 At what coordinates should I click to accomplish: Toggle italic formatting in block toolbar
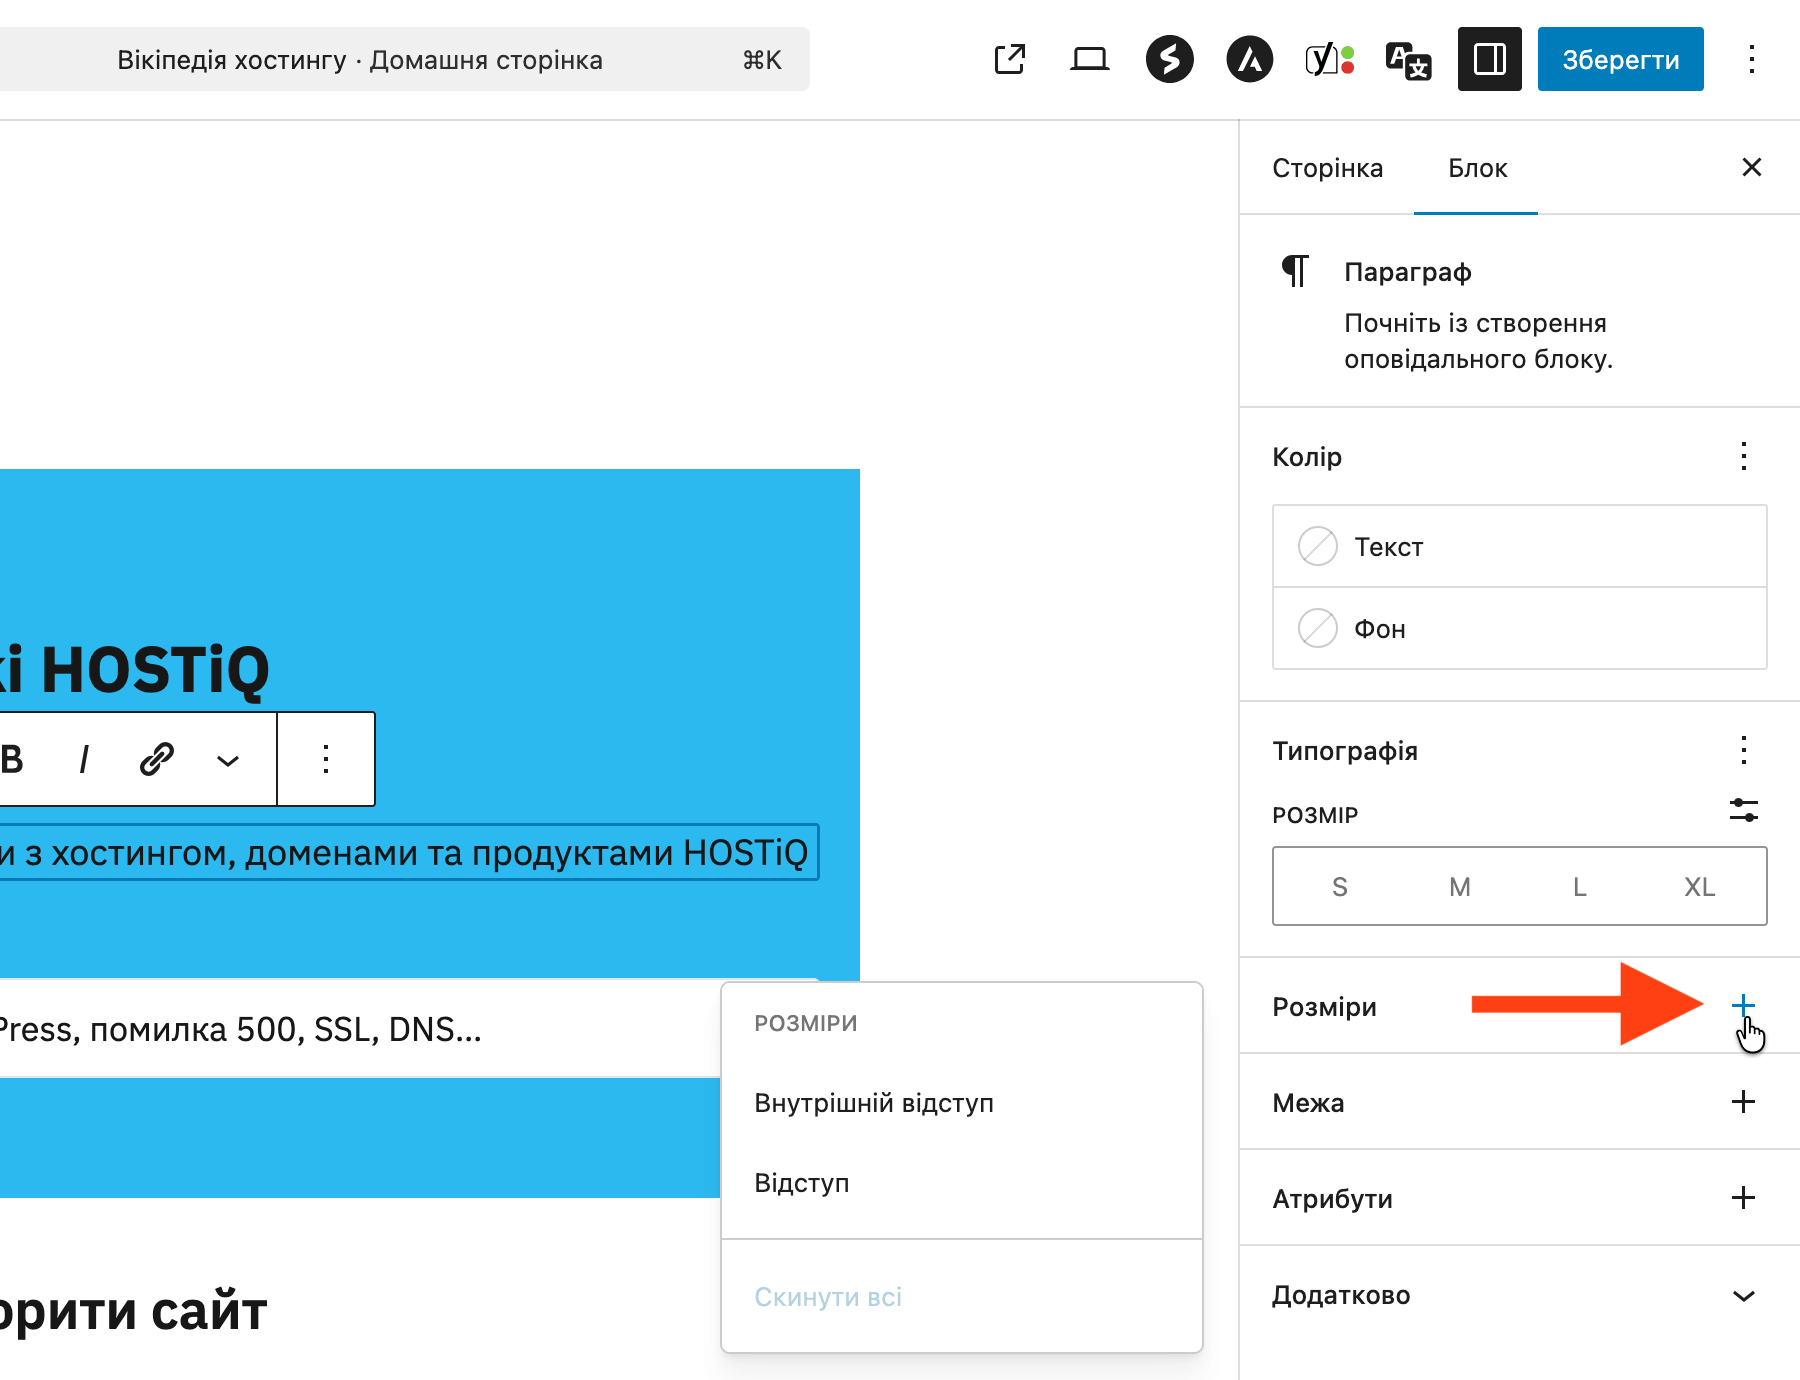84,760
